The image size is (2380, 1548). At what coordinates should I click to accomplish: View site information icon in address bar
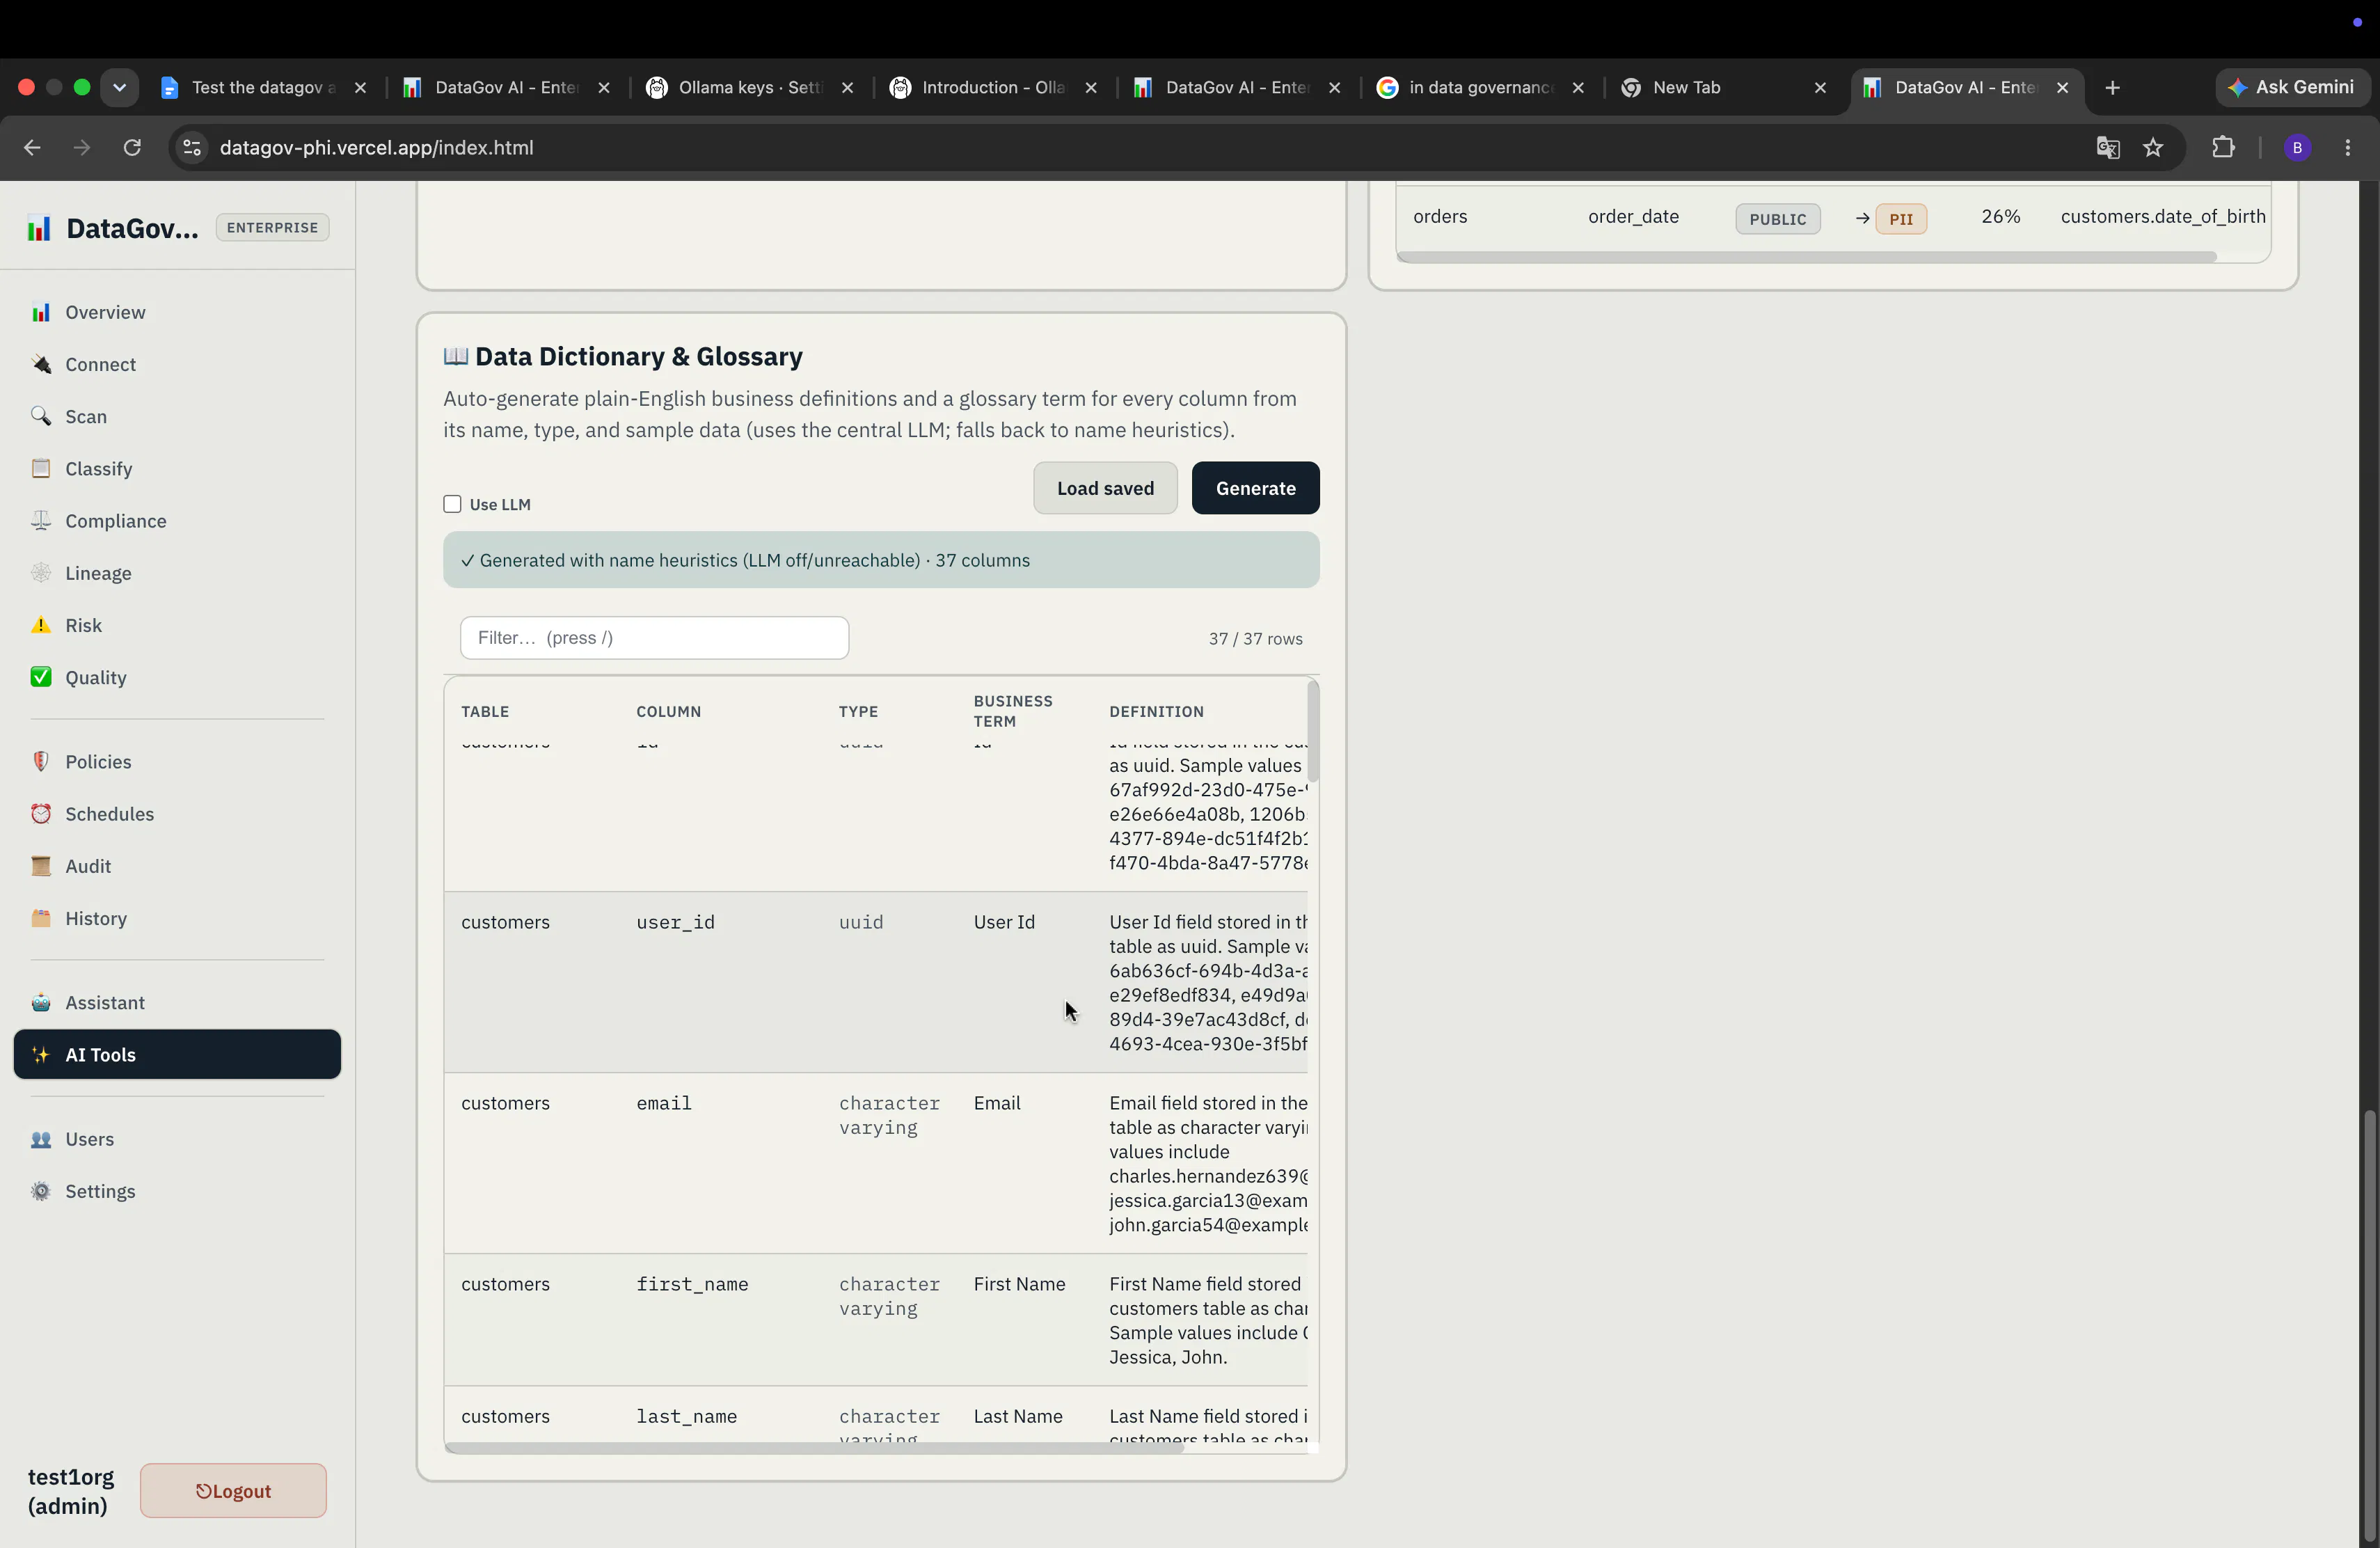pyautogui.click(x=192, y=148)
